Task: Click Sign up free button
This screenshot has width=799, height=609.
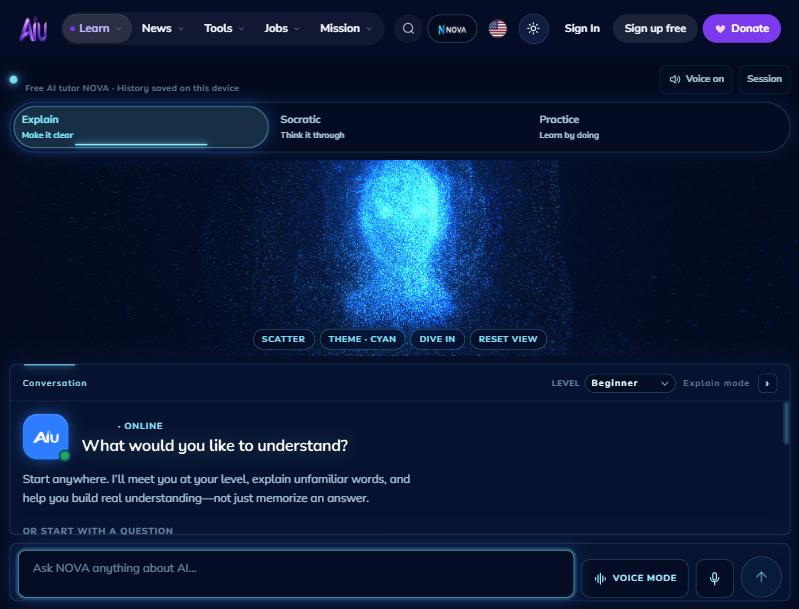Action: click(655, 29)
